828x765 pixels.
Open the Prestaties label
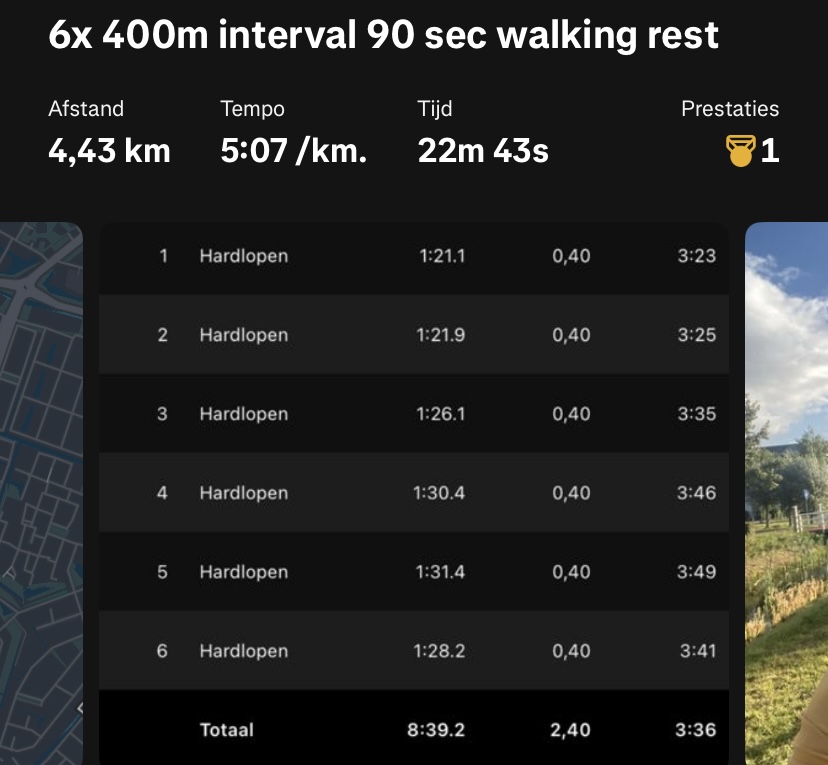tap(729, 109)
